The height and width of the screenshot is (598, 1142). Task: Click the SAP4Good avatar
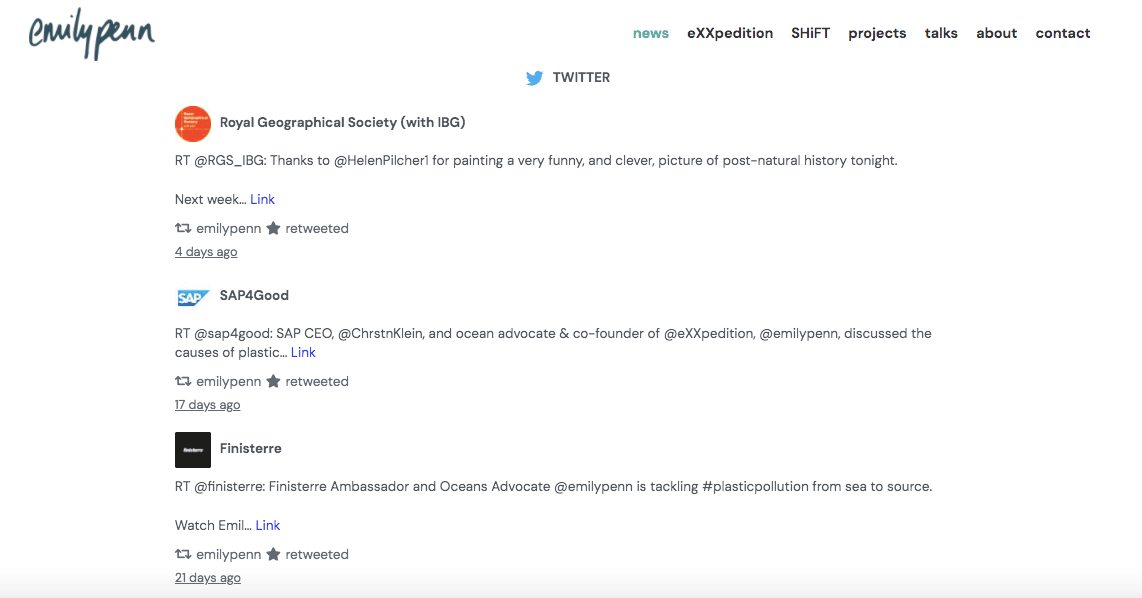coord(192,296)
